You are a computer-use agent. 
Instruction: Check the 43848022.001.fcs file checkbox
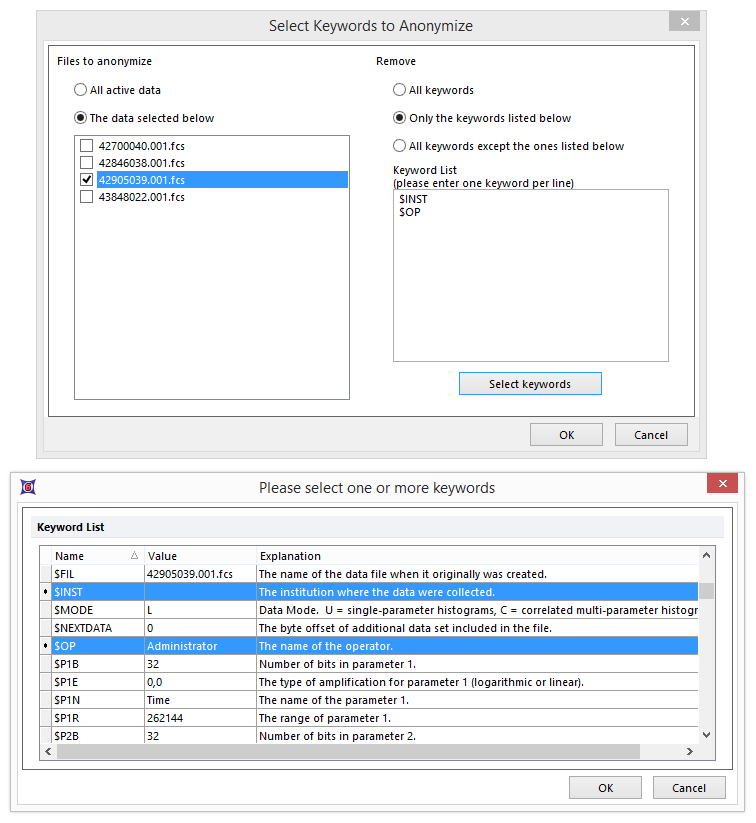87,197
